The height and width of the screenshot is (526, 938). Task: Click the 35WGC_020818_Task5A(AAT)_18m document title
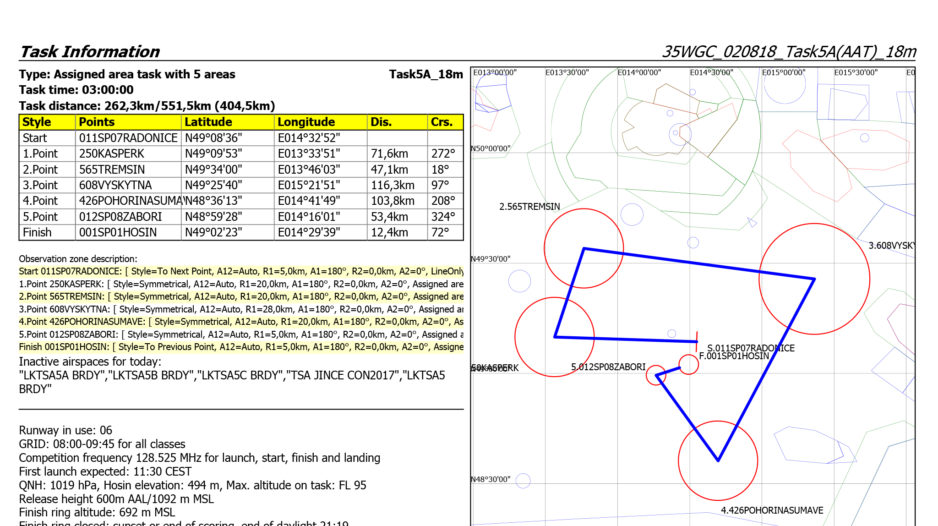788,52
